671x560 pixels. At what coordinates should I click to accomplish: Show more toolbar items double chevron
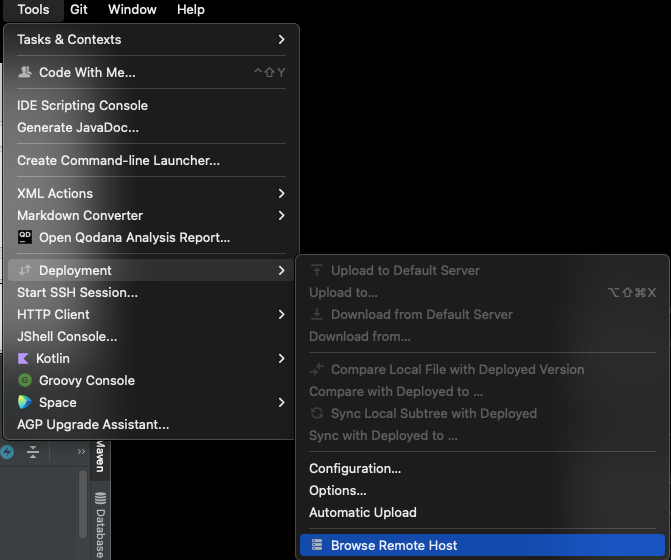click(81, 451)
